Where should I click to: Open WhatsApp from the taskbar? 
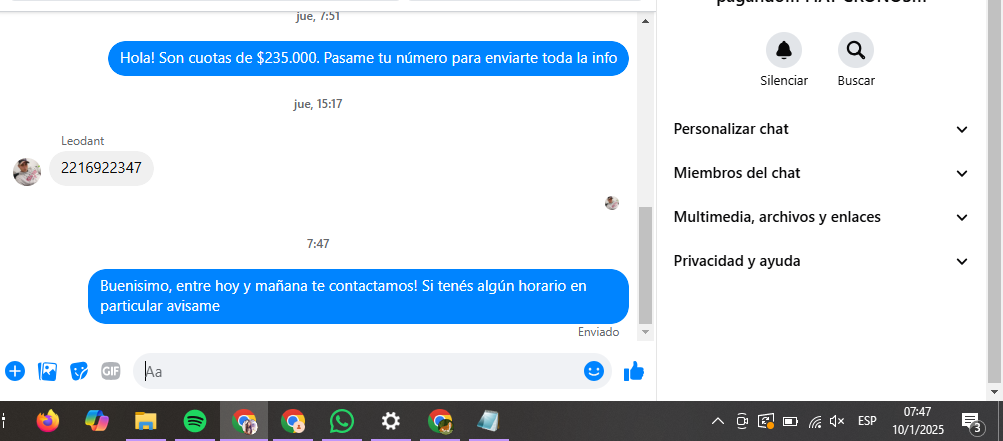point(342,421)
